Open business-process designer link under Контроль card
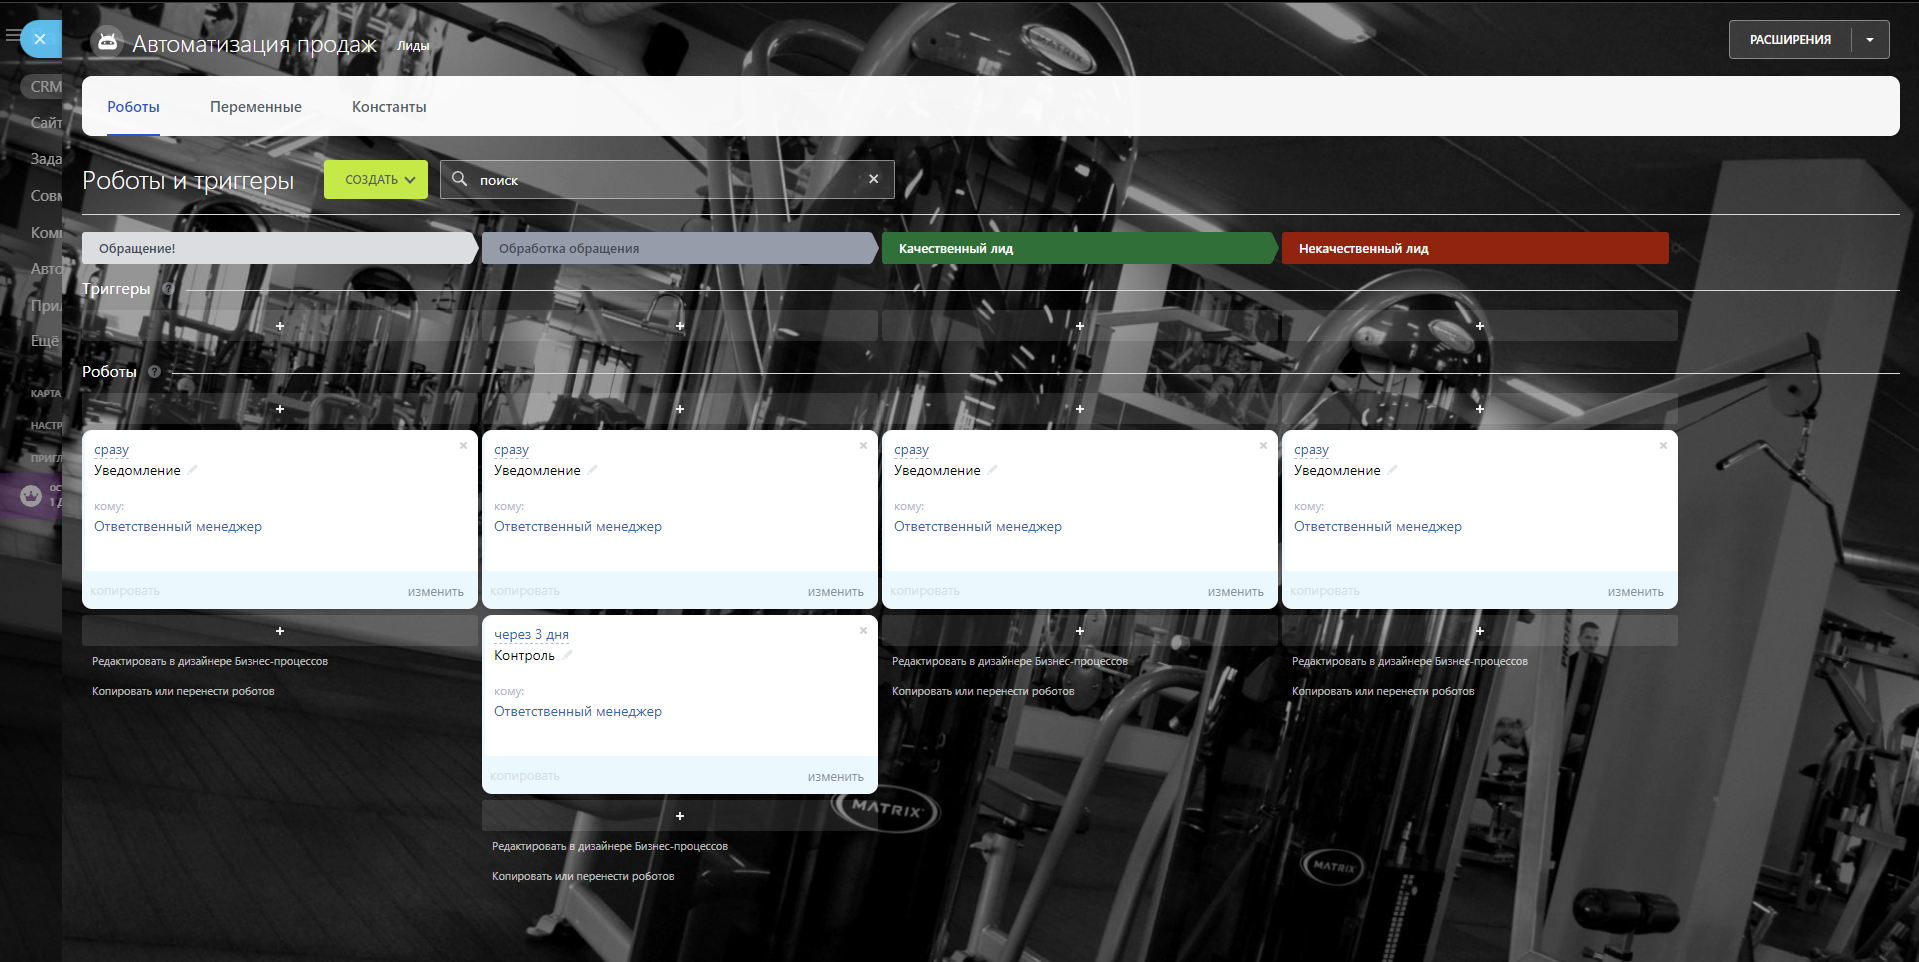 (x=610, y=846)
